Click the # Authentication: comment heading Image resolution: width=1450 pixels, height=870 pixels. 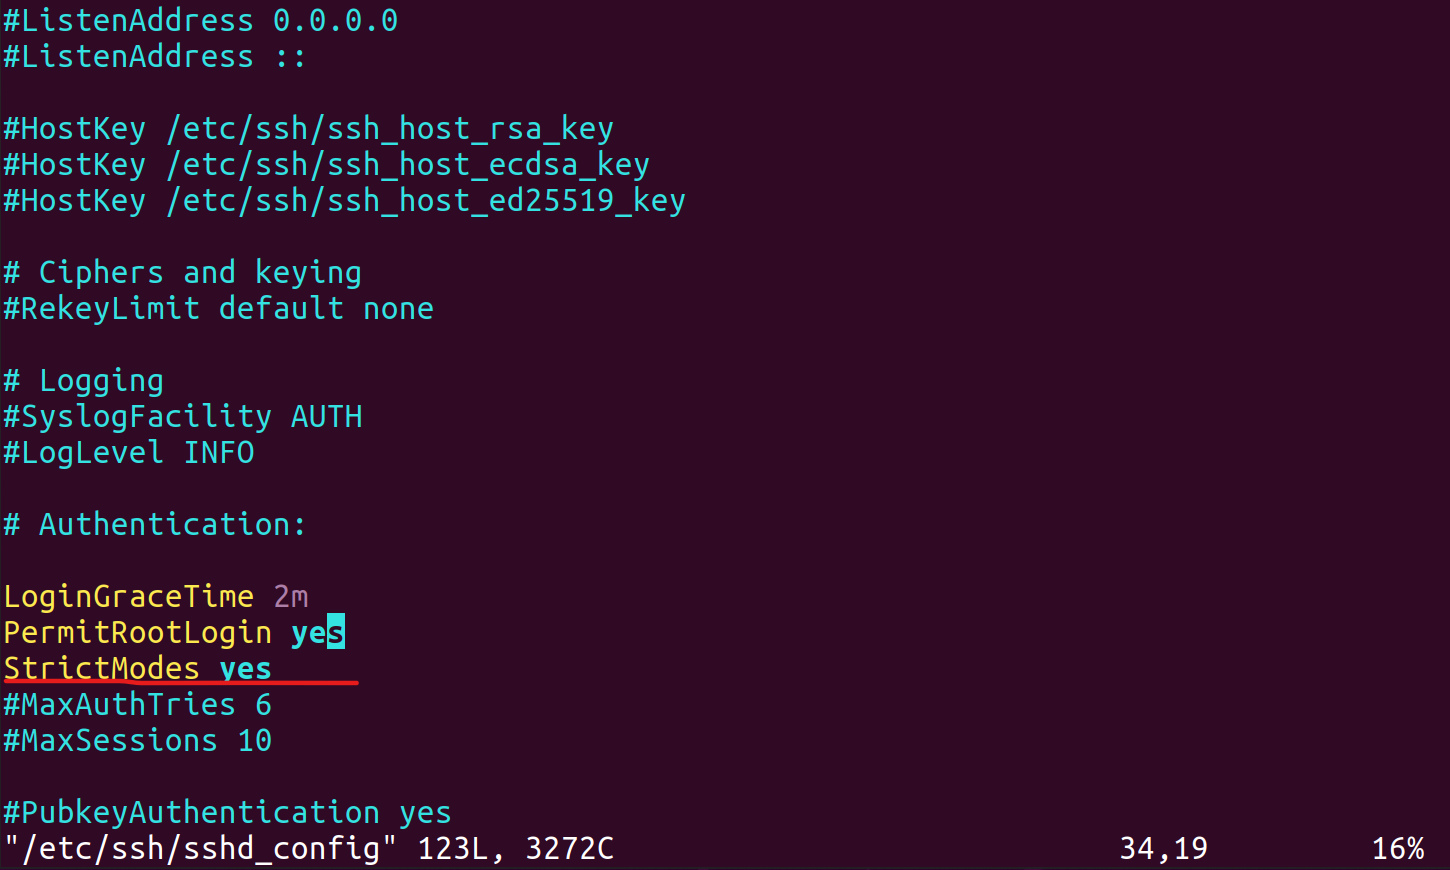(155, 525)
